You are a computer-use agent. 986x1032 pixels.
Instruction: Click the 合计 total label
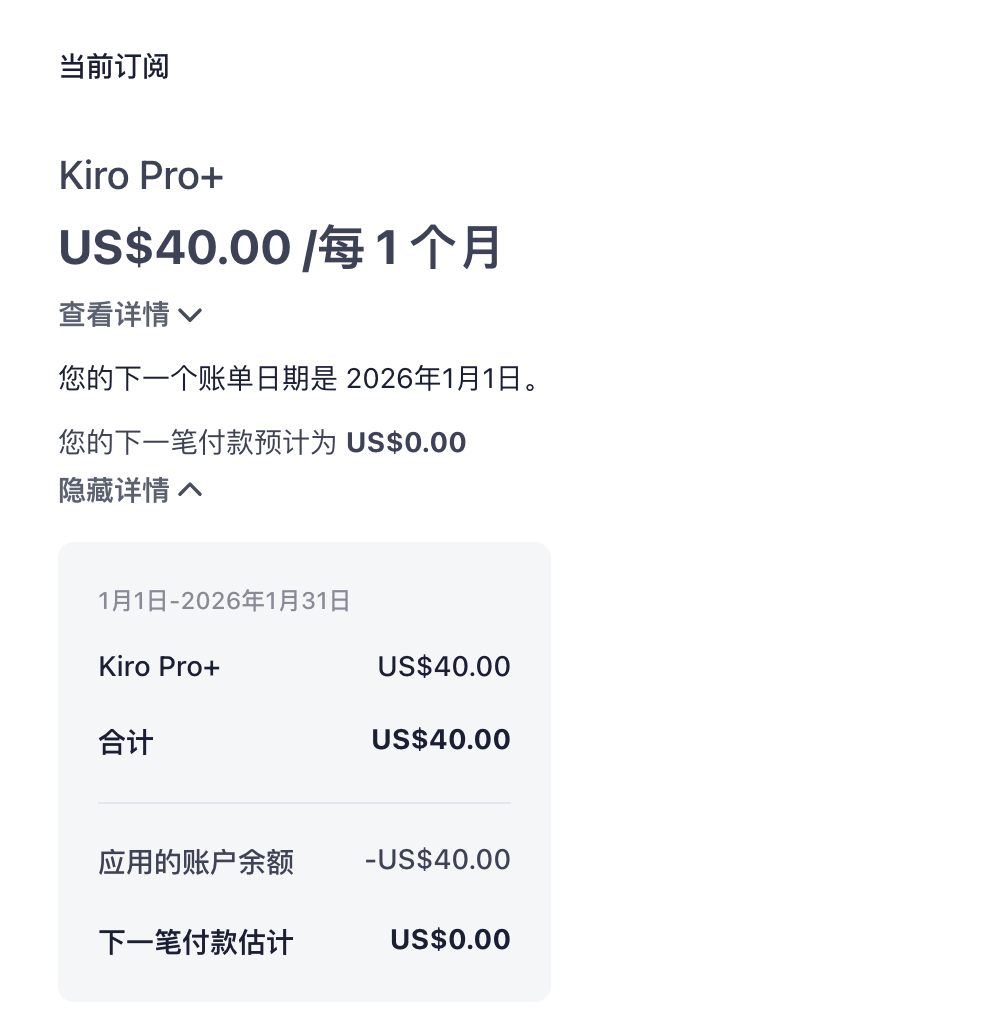pyautogui.click(x=126, y=742)
